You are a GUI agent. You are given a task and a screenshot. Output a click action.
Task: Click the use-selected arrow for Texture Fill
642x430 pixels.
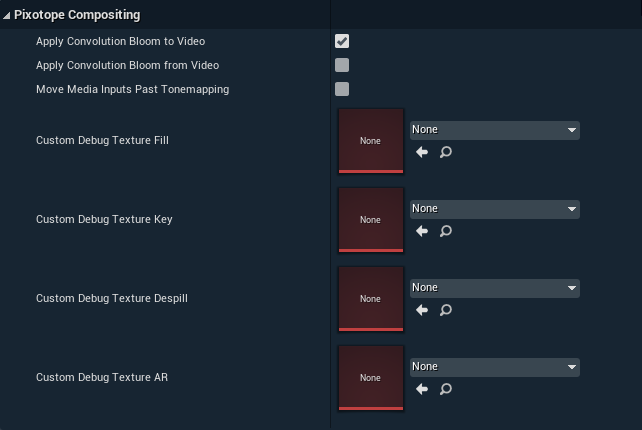coord(422,152)
